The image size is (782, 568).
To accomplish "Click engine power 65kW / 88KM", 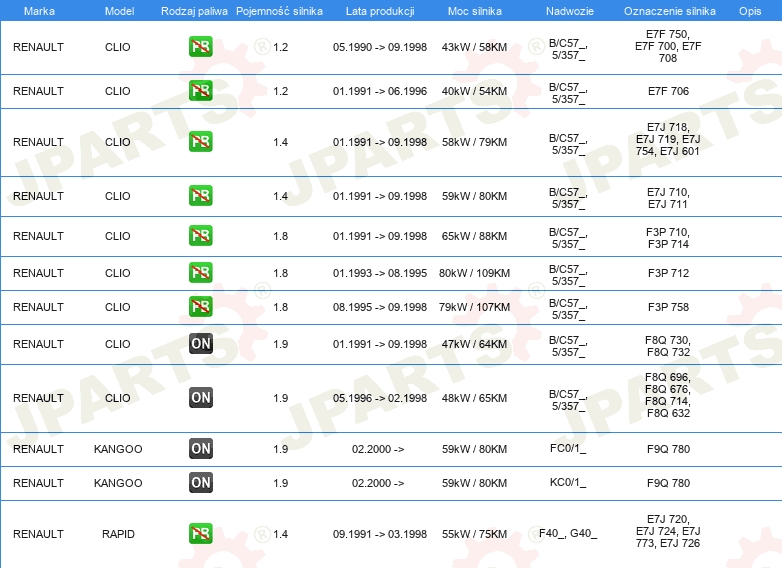I will [474, 236].
